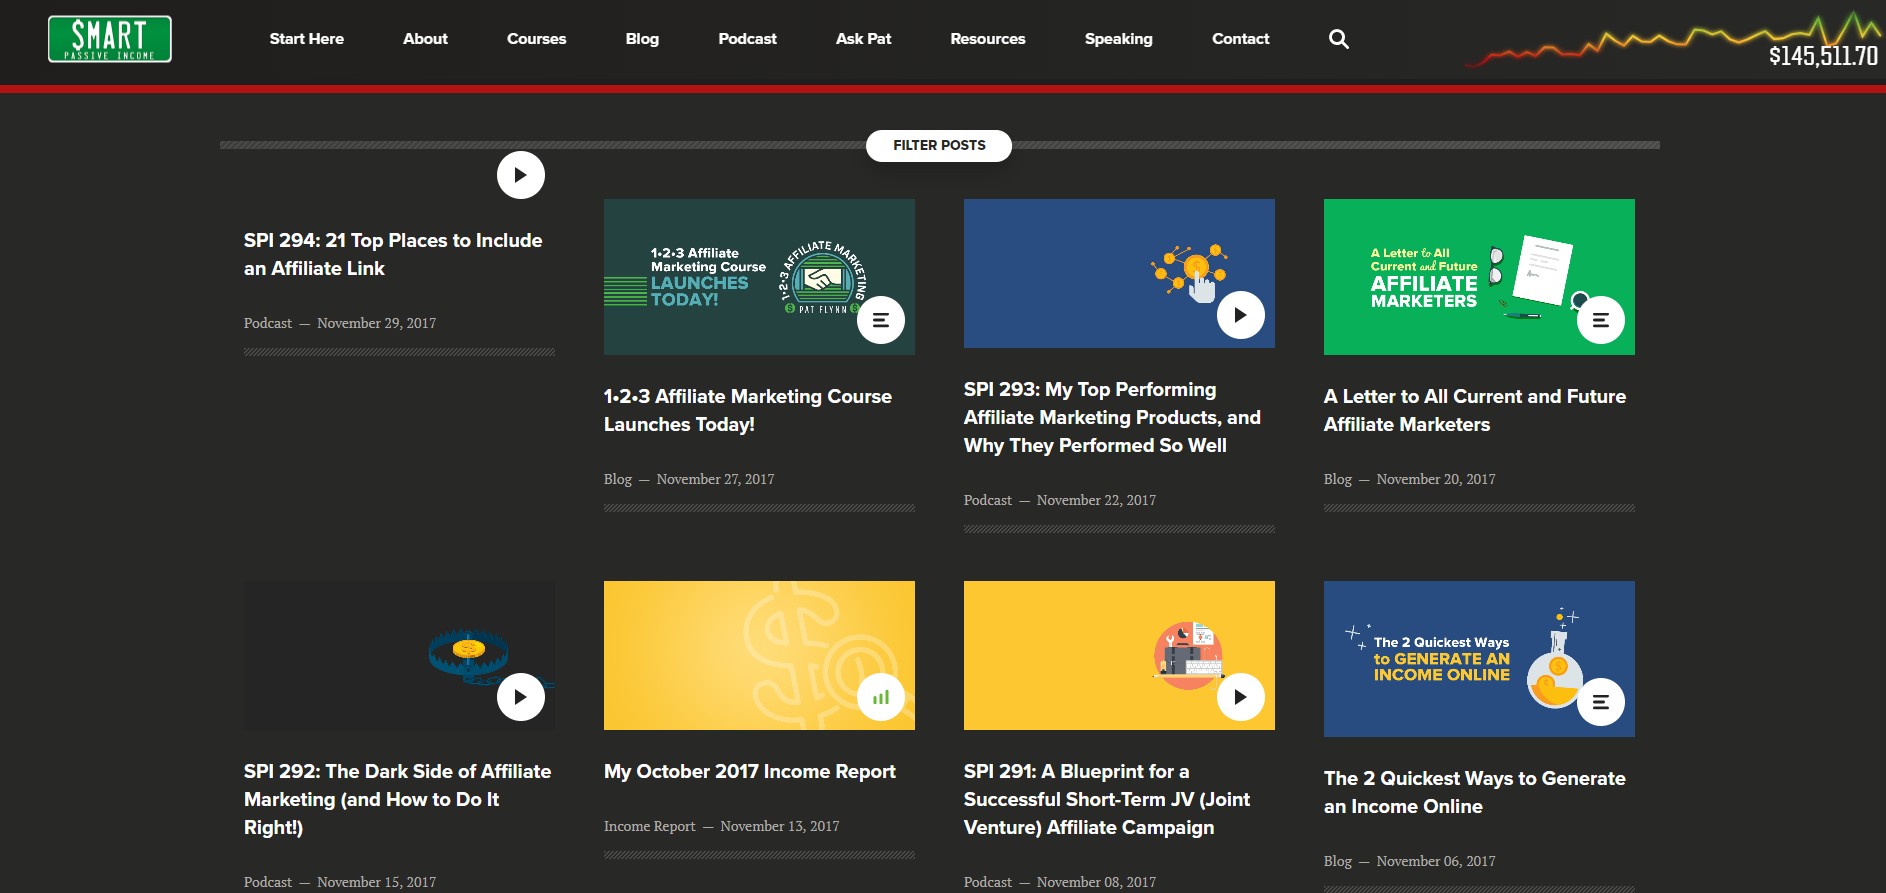Open the Resources menu item
This screenshot has width=1886, height=893.
pos(988,39)
